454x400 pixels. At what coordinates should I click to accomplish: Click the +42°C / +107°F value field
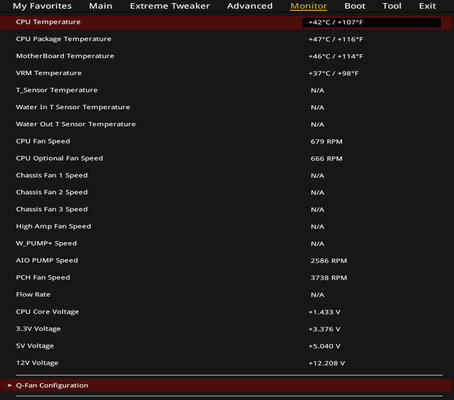pyautogui.click(x=371, y=22)
